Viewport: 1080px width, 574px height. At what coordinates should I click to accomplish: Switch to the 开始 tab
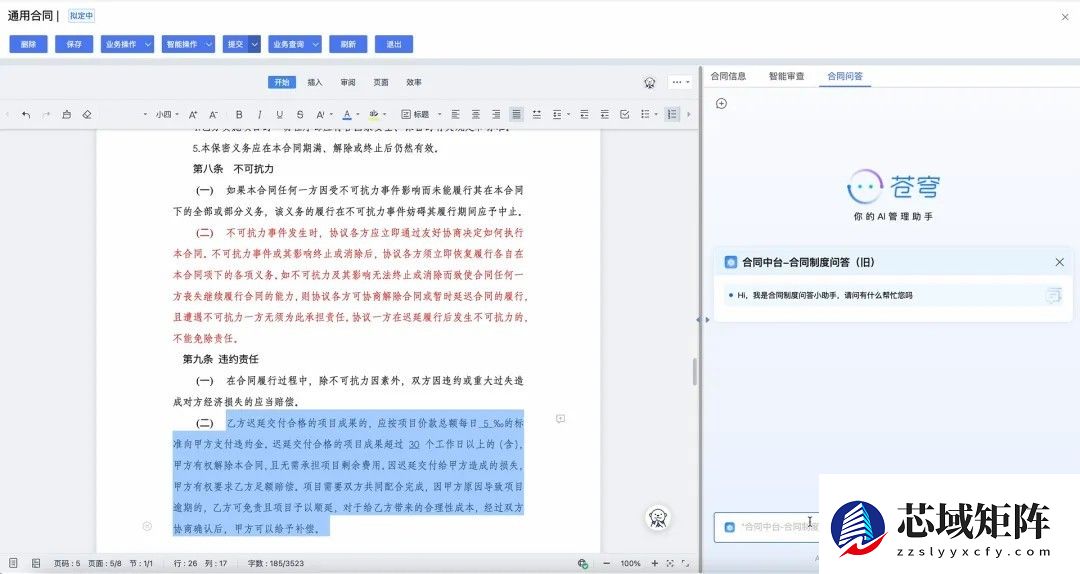[x=282, y=82]
